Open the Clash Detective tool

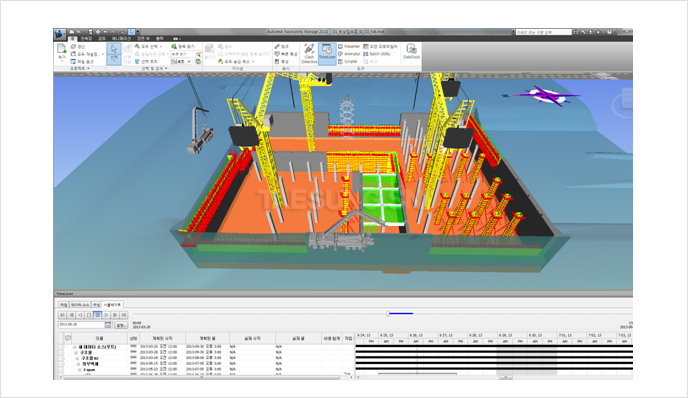point(309,54)
